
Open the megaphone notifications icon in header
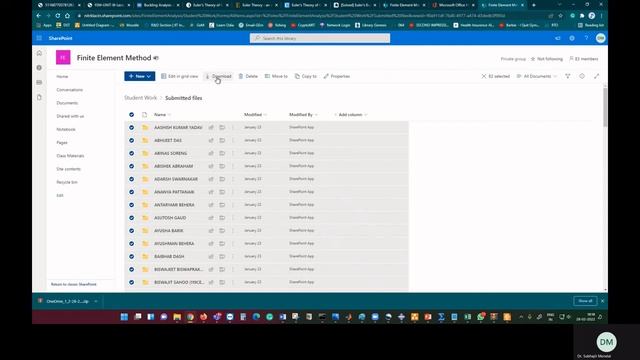coord(558,38)
